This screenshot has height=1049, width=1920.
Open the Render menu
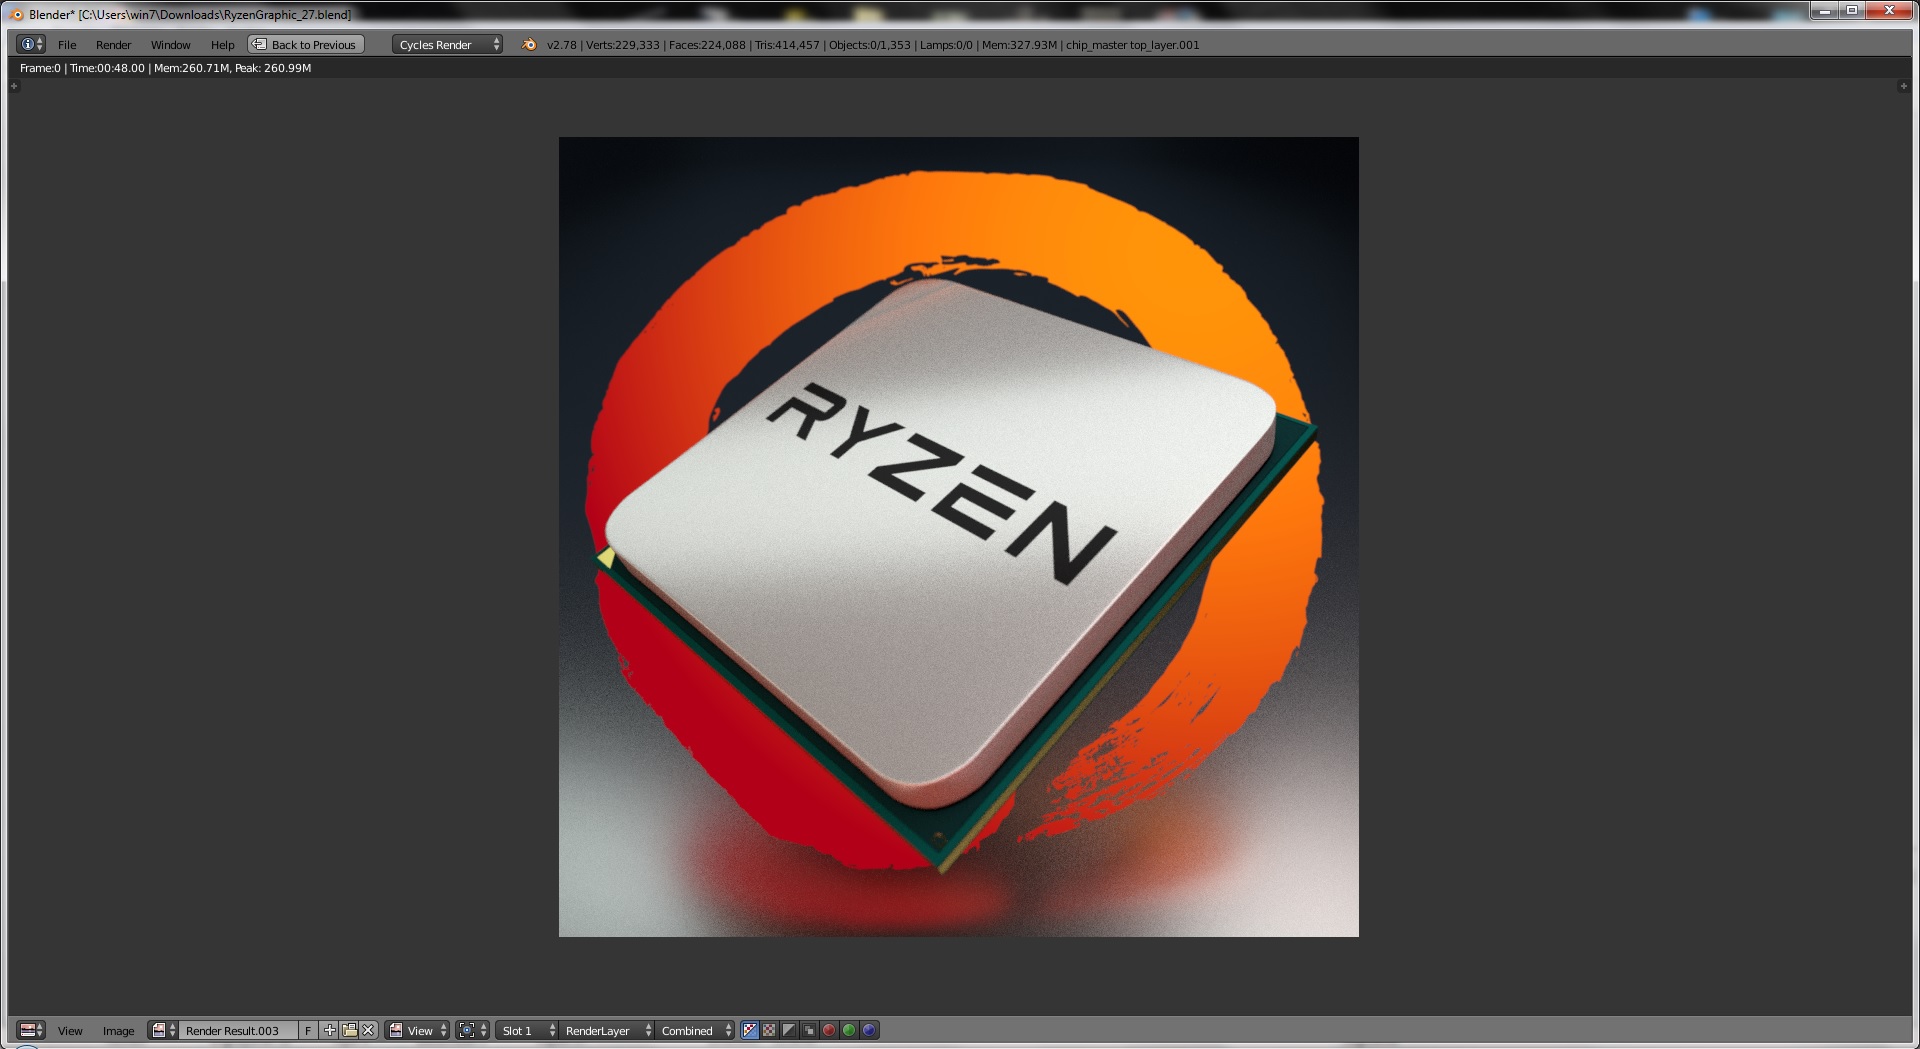pyautogui.click(x=113, y=45)
